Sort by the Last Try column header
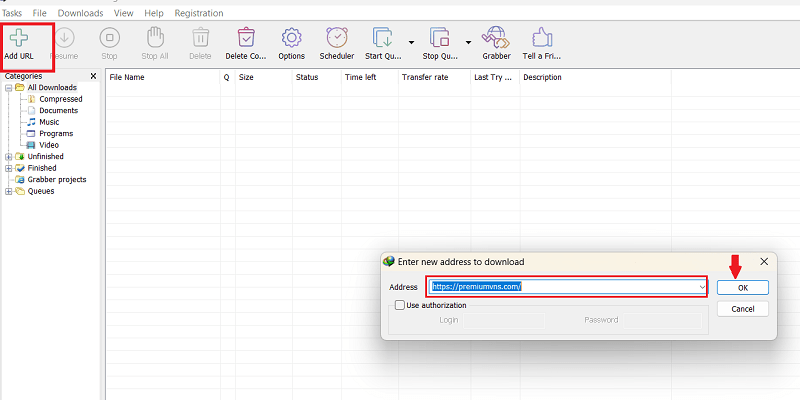 click(x=495, y=78)
